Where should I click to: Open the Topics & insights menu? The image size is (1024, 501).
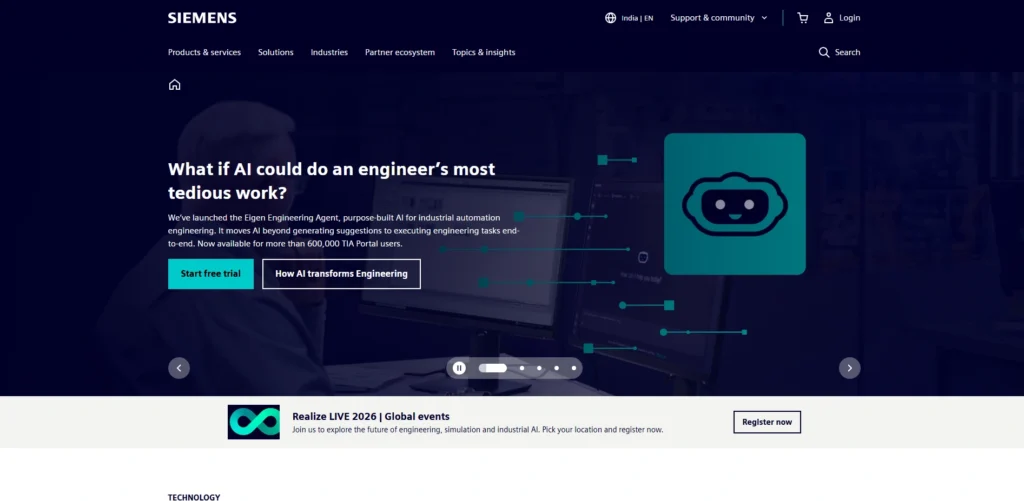[483, 52]
